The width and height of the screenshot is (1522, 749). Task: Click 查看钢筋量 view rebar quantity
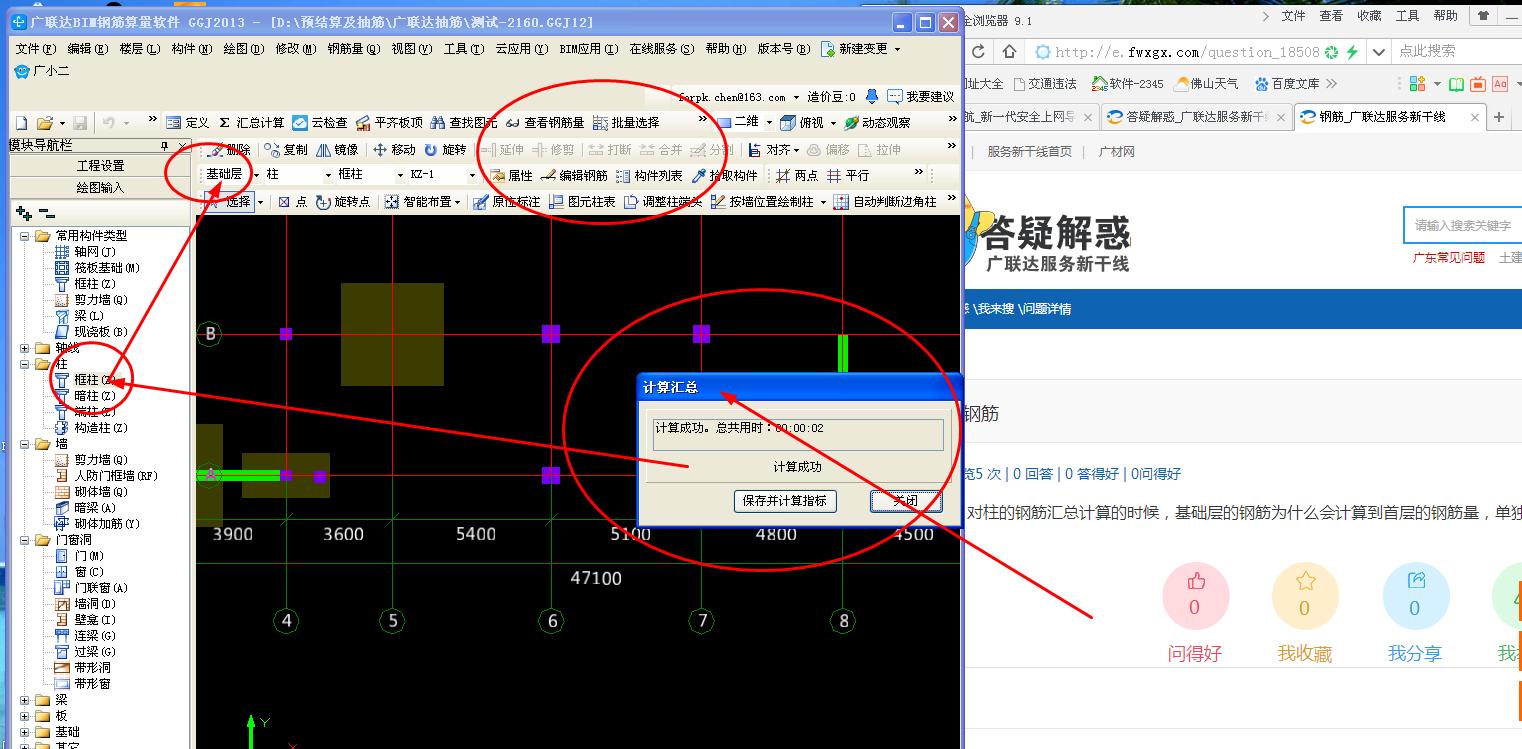[544, 122]
